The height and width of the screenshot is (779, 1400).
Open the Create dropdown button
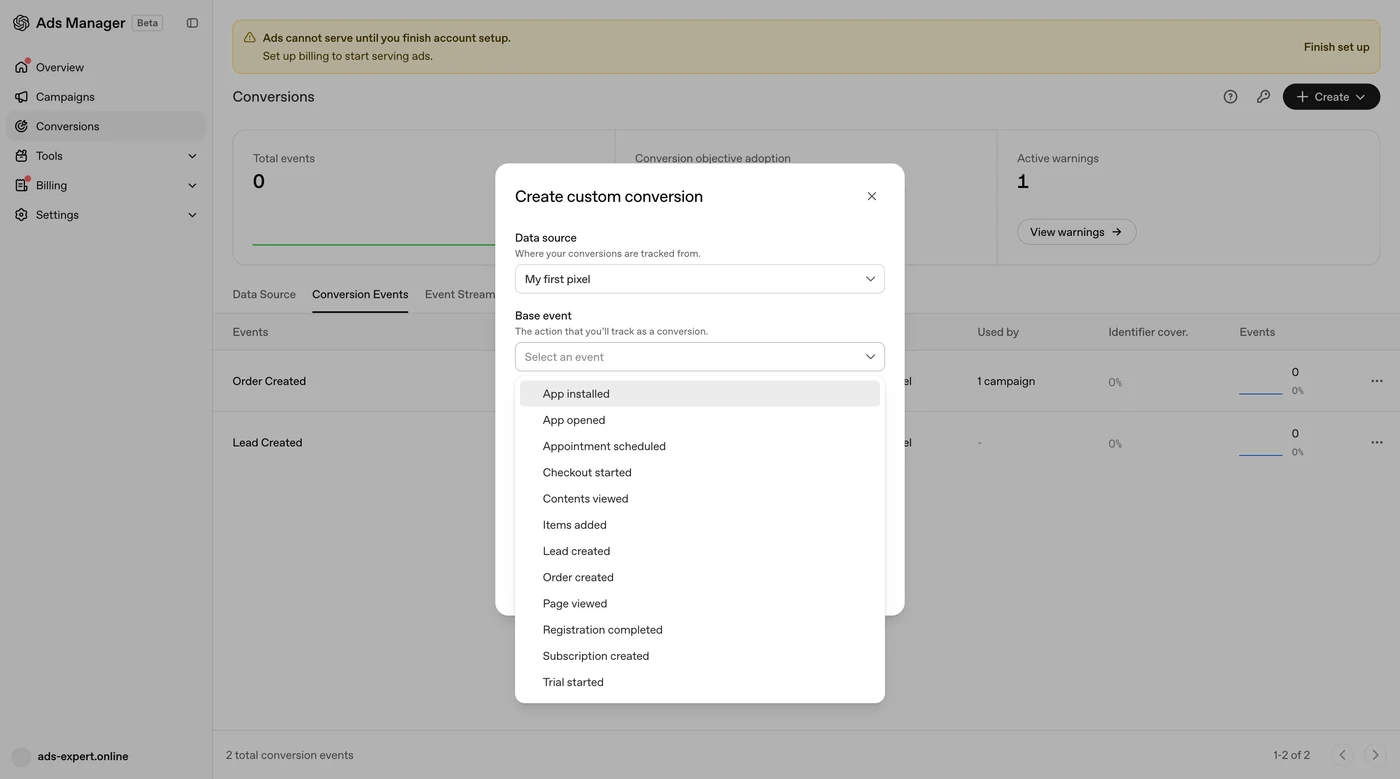point(1331,97)
